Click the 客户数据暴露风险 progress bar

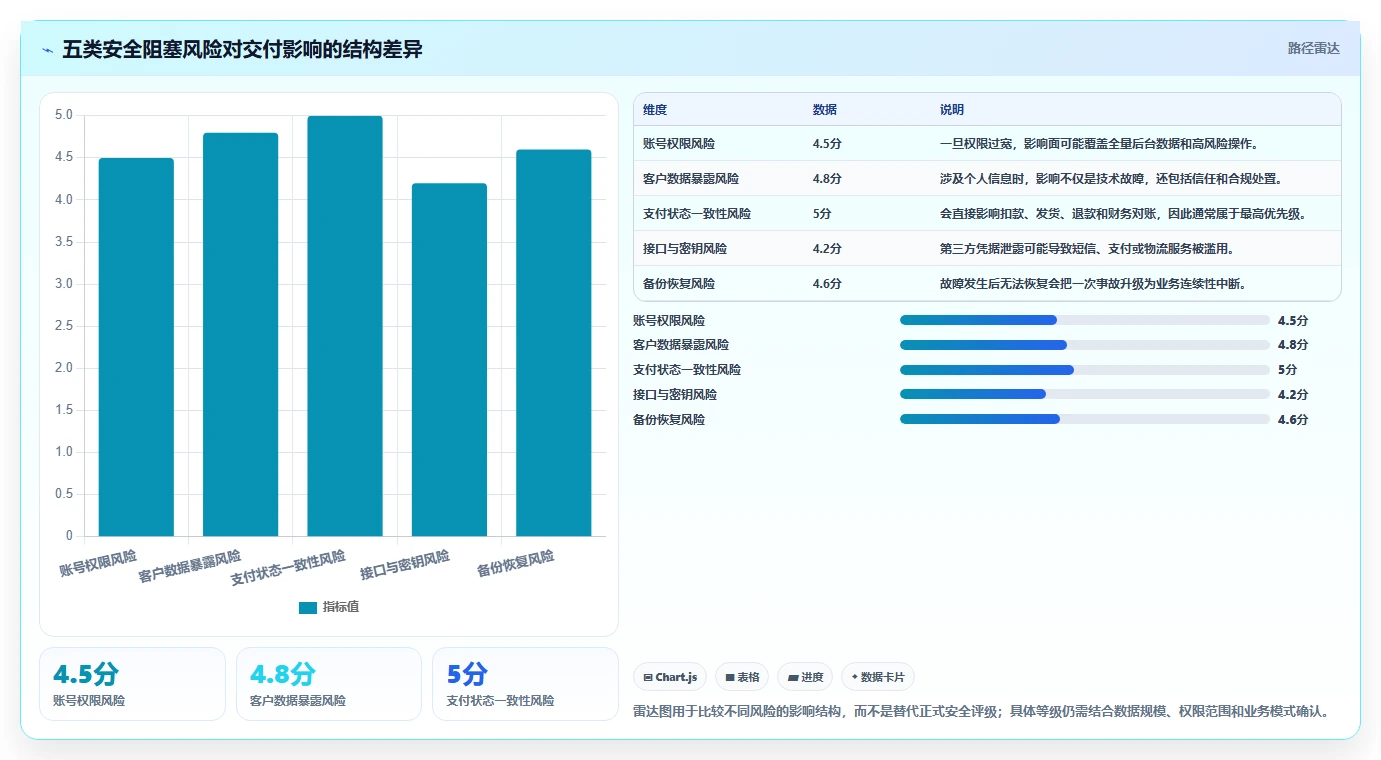pyautogui.click(x=1084, y=345)
